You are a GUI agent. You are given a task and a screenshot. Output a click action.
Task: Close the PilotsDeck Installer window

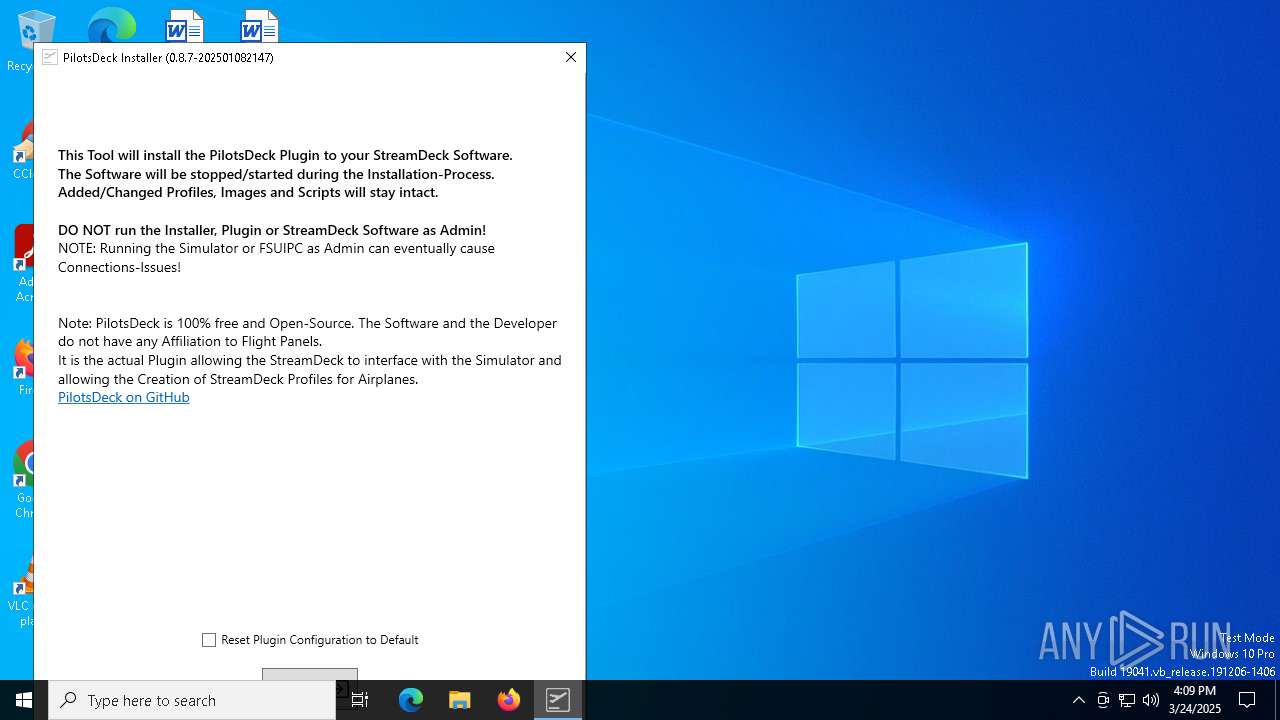pyautogui.click(x=571, y=57)
